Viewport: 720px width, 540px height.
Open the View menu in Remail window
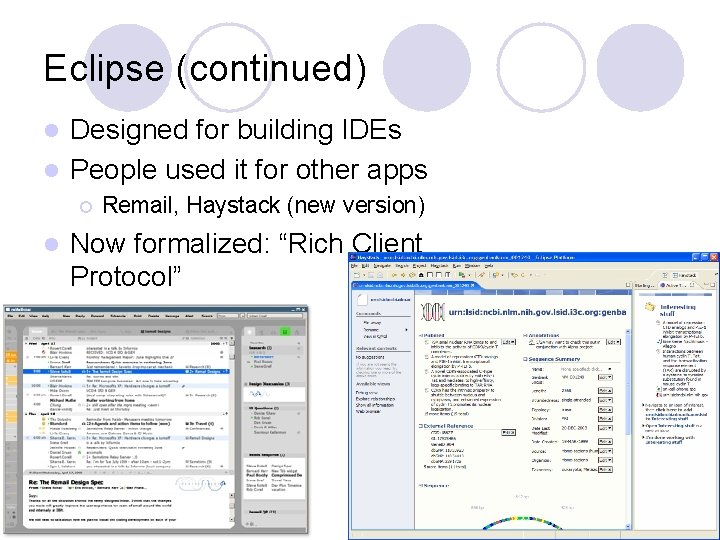coord(33,316)
